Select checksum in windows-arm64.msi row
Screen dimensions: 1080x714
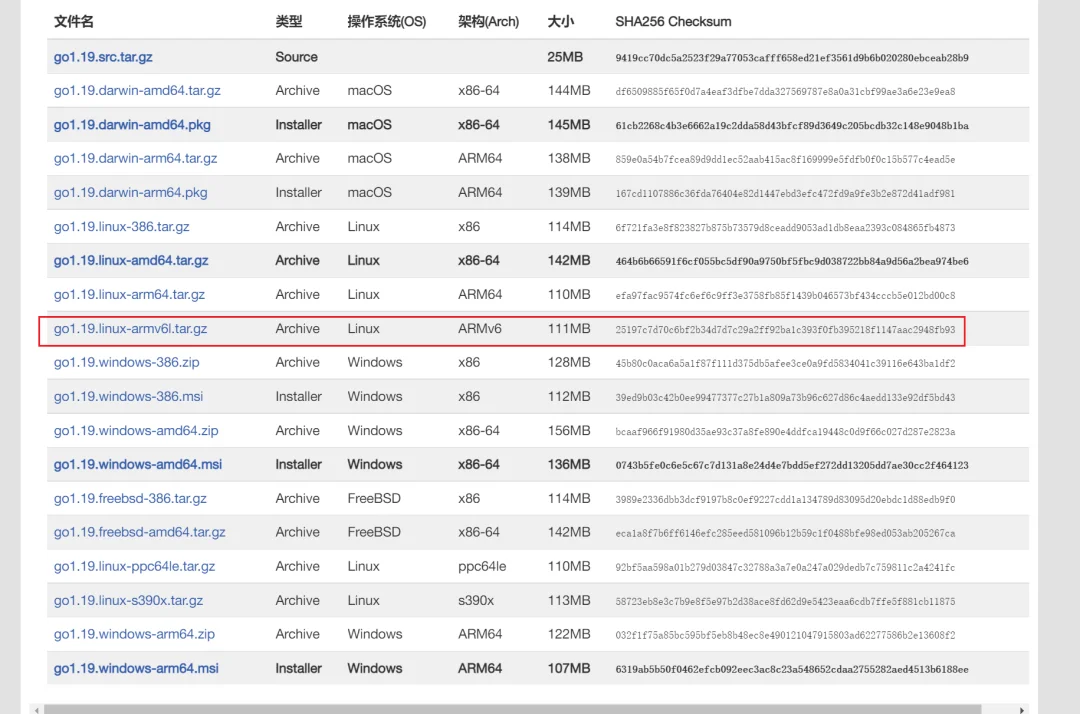792,669
